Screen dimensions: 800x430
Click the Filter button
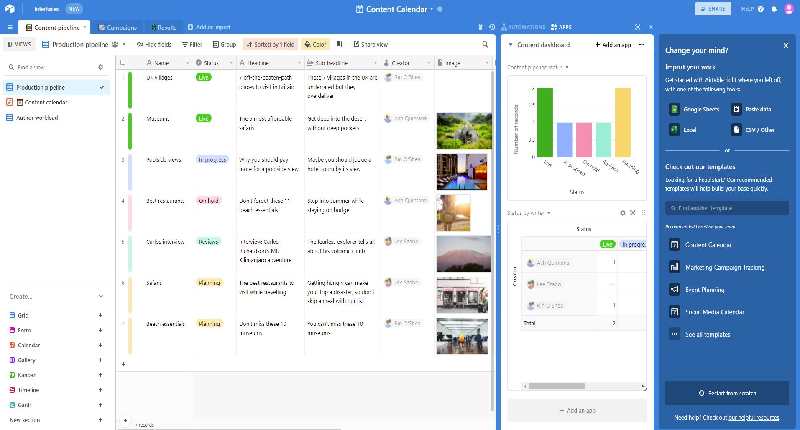pyautogui.click(x=192, y=44)
